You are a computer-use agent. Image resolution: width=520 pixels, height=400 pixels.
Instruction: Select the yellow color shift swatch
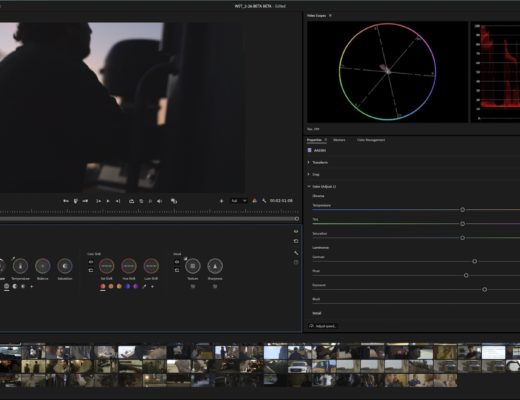(x=119, y=286)
